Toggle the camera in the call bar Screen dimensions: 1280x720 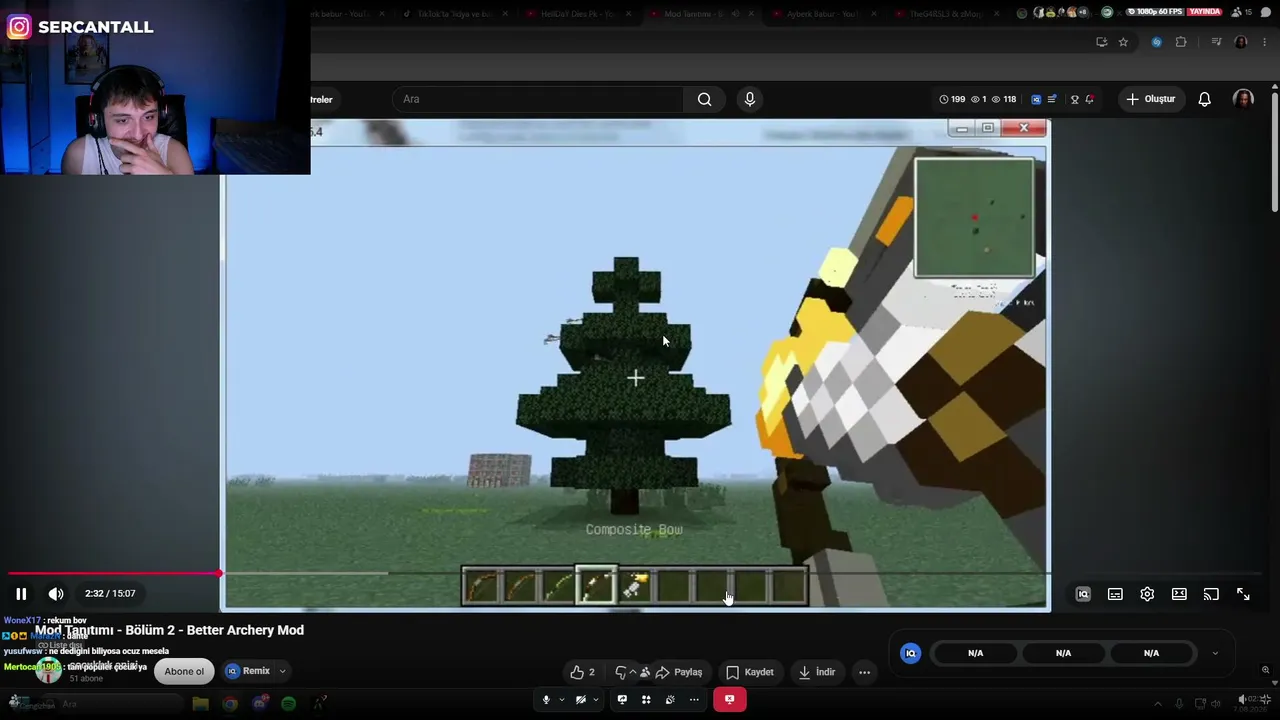click(581, 700)
